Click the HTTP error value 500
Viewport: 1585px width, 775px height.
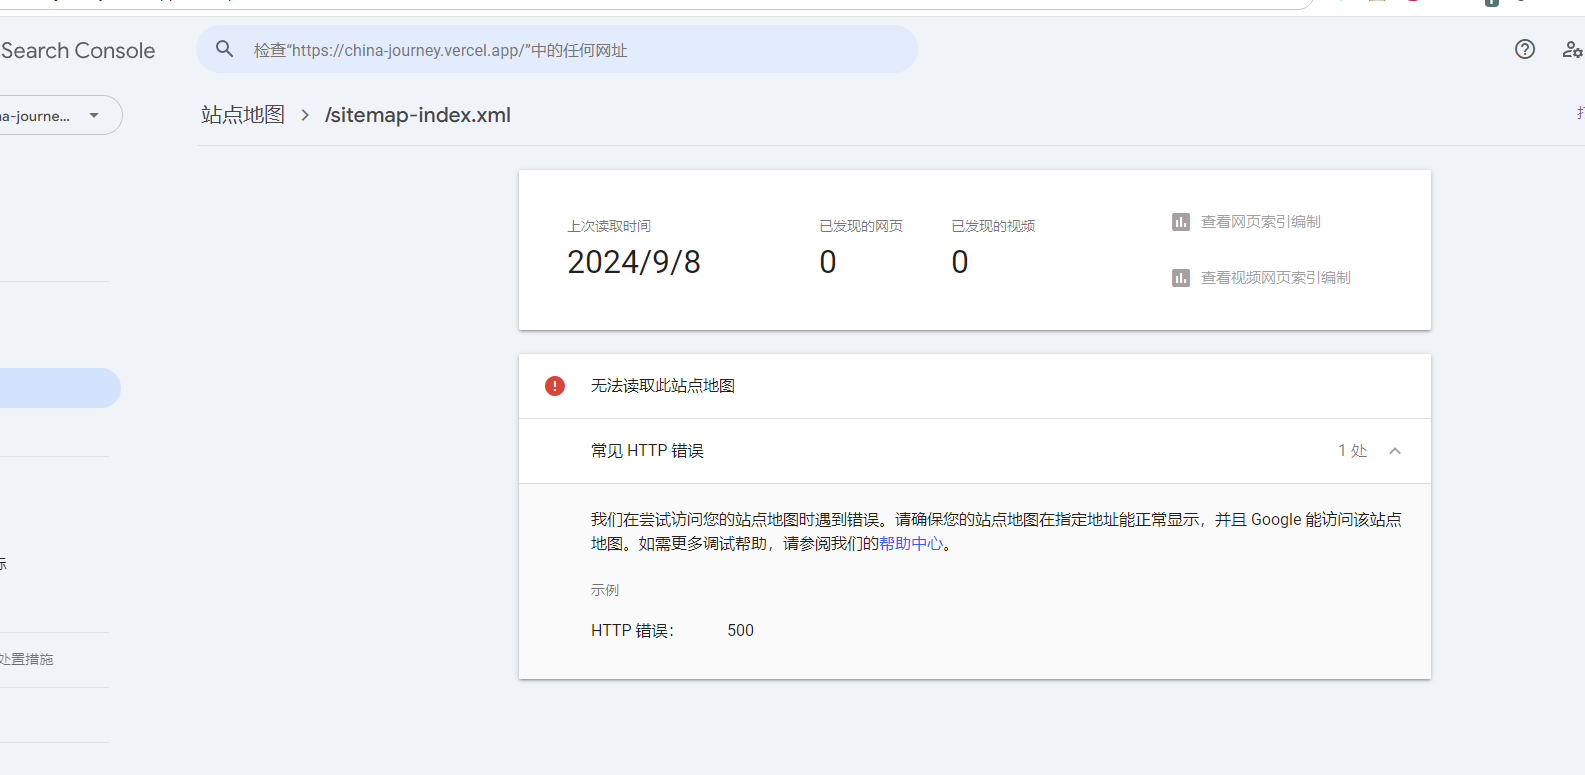(741, 631)
